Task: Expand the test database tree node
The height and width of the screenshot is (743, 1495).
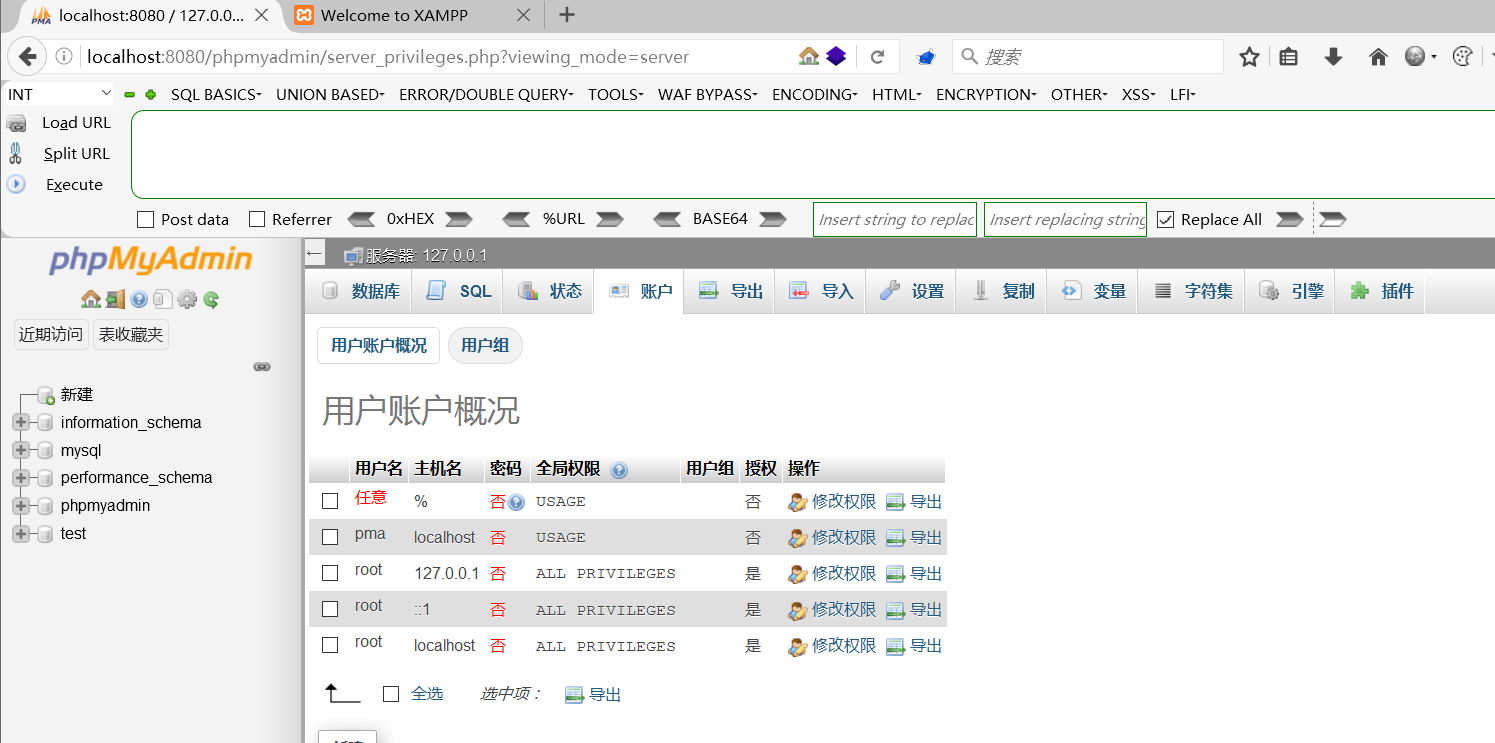Action: pyautogui.click(x=21, y=533)
